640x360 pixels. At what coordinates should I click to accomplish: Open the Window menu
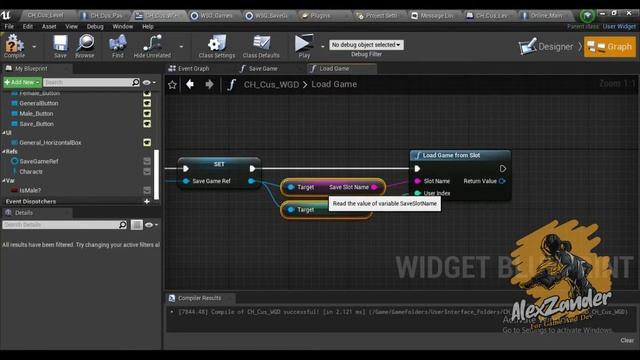(x=122, y=27)
